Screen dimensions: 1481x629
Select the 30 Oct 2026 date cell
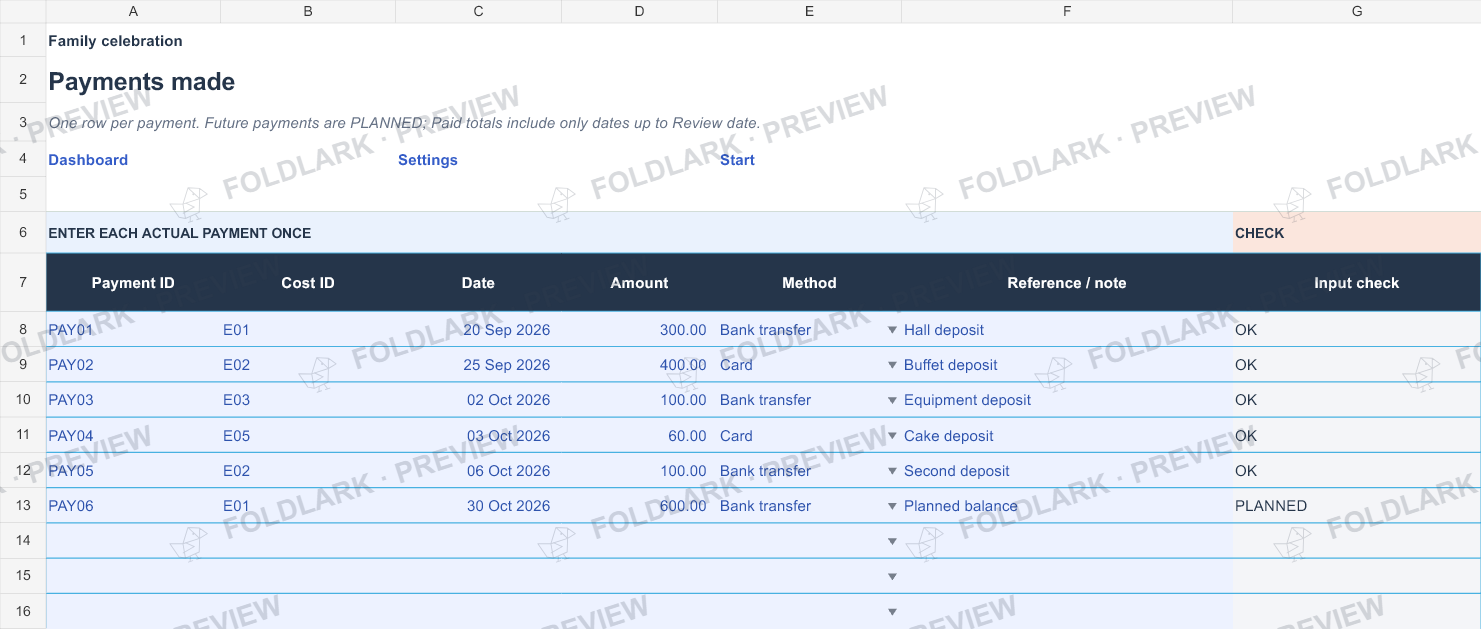[478, 506]
